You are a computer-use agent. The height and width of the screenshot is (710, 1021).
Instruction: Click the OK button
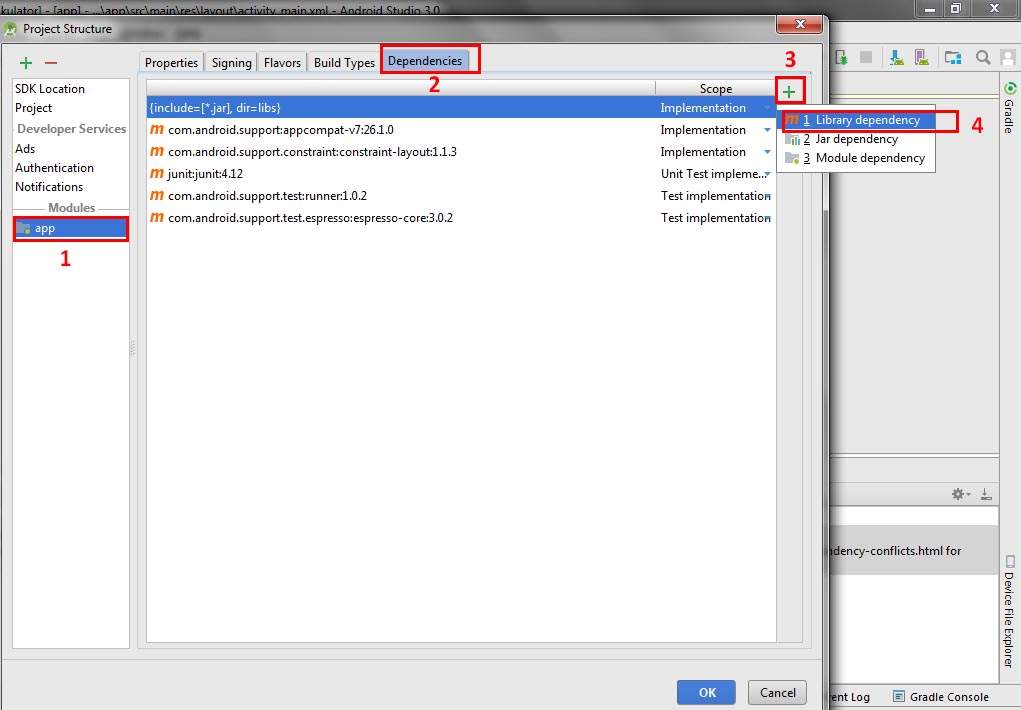706,692
